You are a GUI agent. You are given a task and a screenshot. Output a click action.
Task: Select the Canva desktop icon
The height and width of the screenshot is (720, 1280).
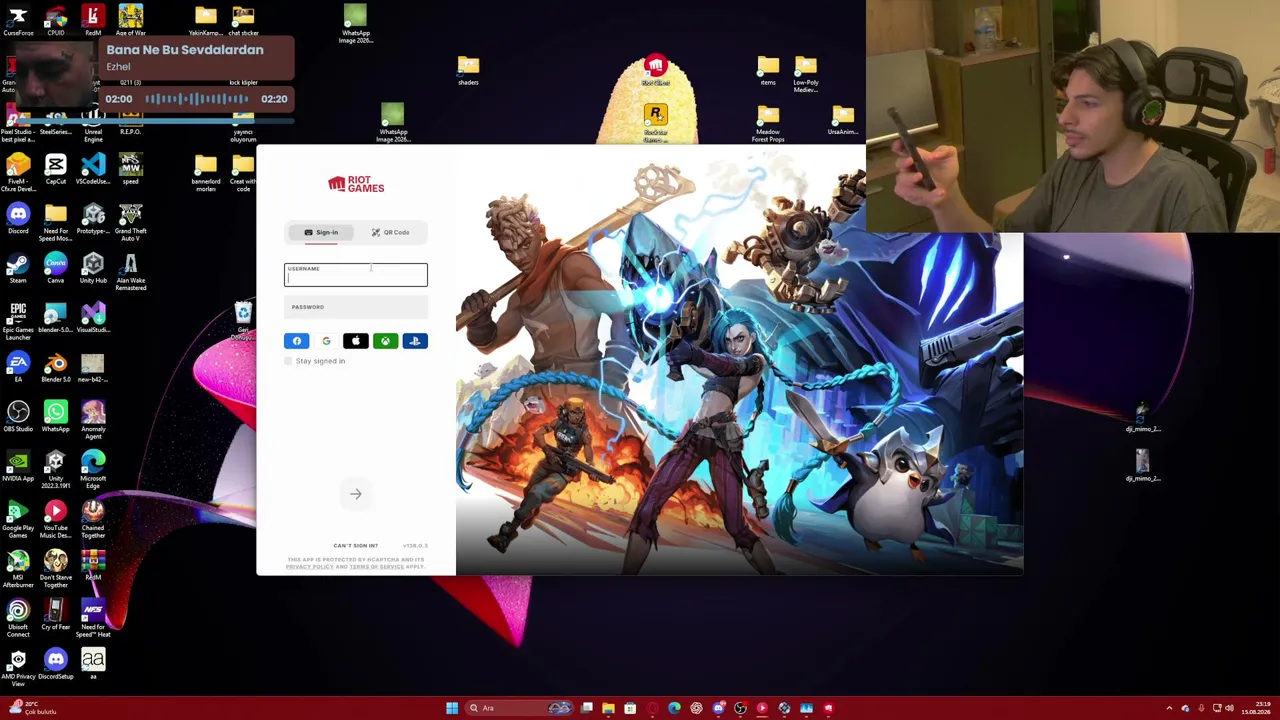[56, 268]
